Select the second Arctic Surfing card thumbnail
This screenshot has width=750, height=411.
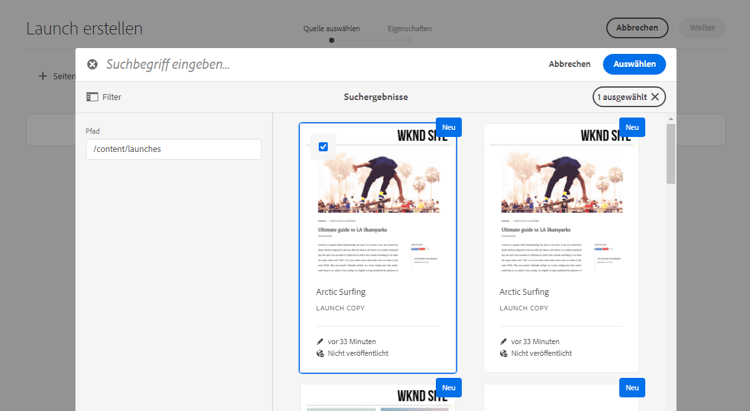coord(561,201)
